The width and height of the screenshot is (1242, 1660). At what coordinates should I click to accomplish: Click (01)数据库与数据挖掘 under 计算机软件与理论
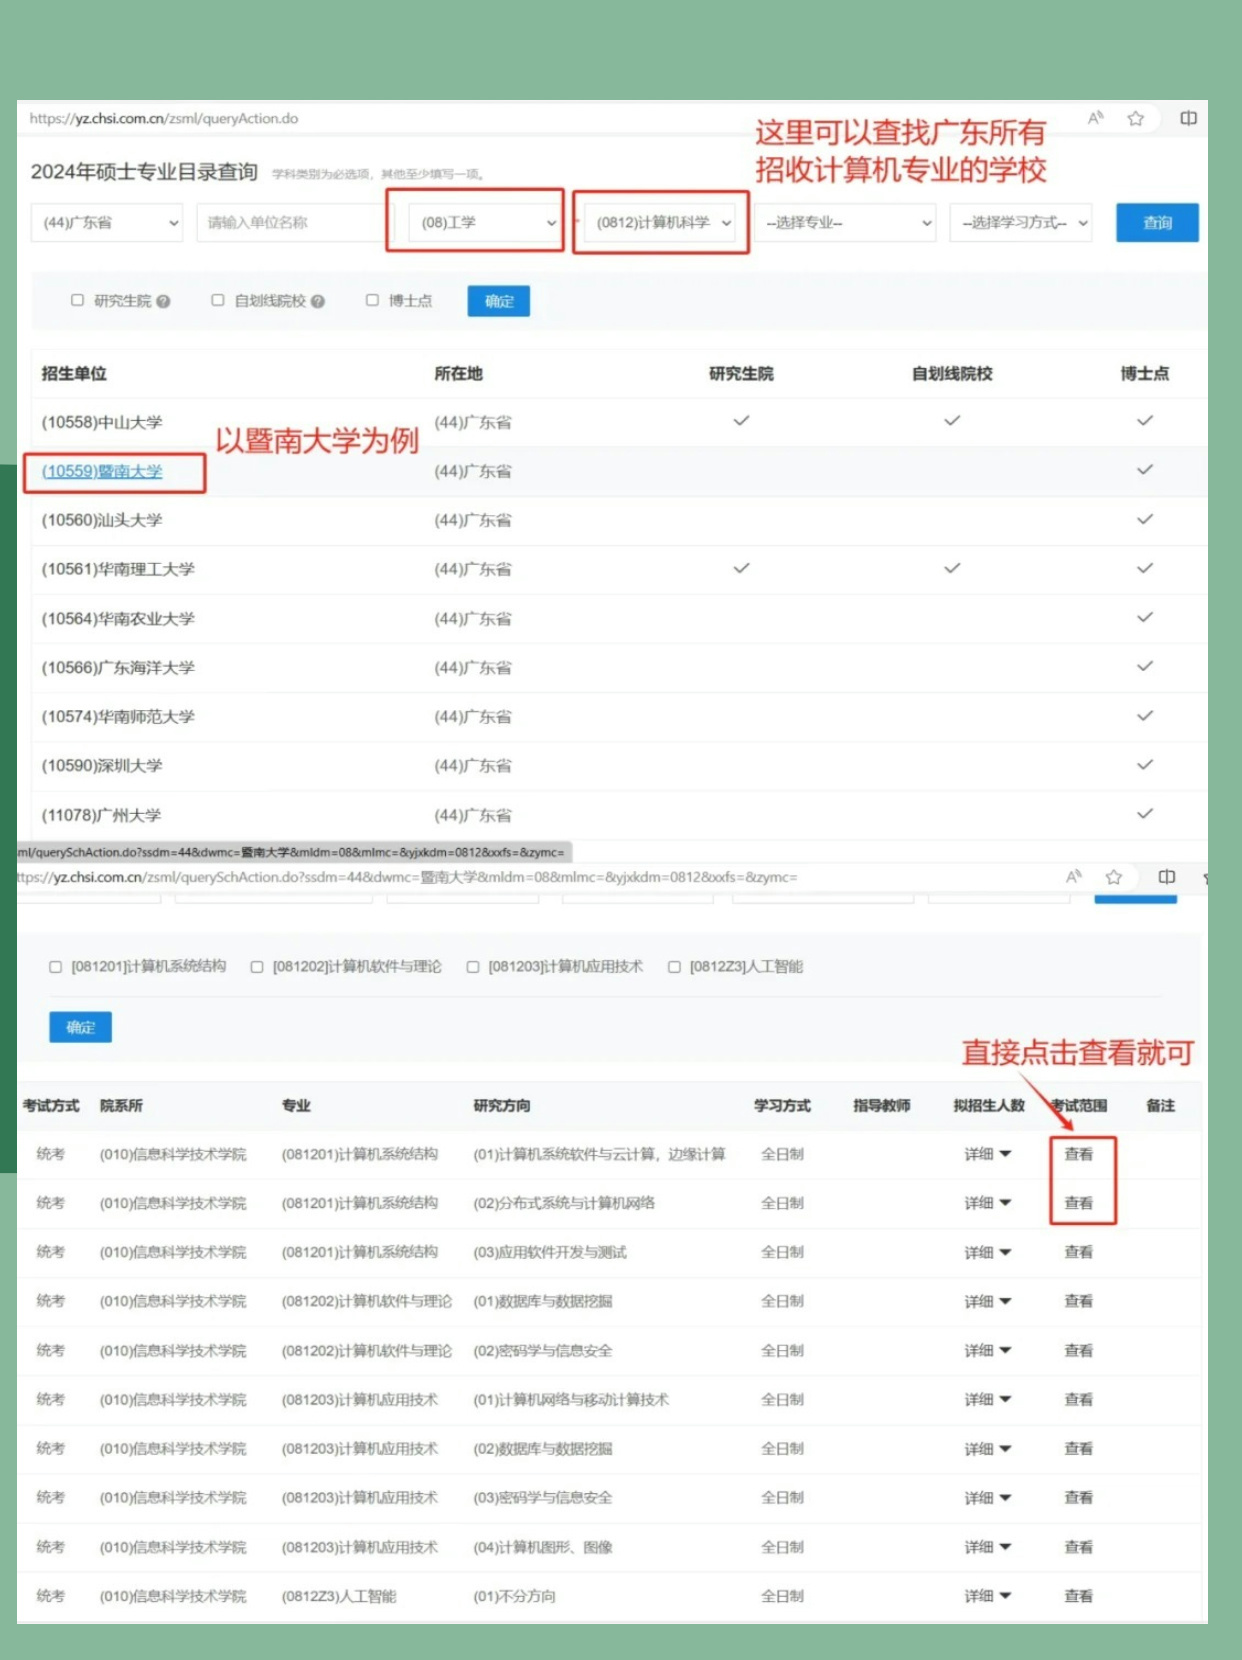543,1301
